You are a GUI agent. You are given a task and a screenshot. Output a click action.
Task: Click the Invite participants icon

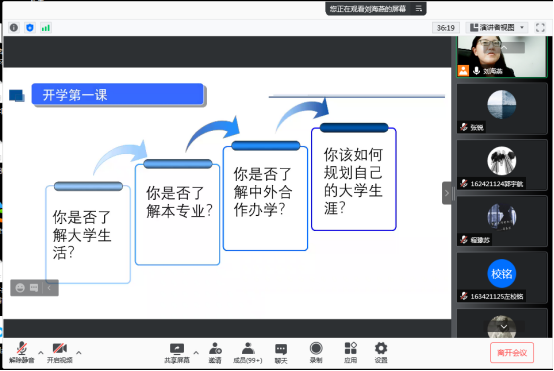[215, 353]
